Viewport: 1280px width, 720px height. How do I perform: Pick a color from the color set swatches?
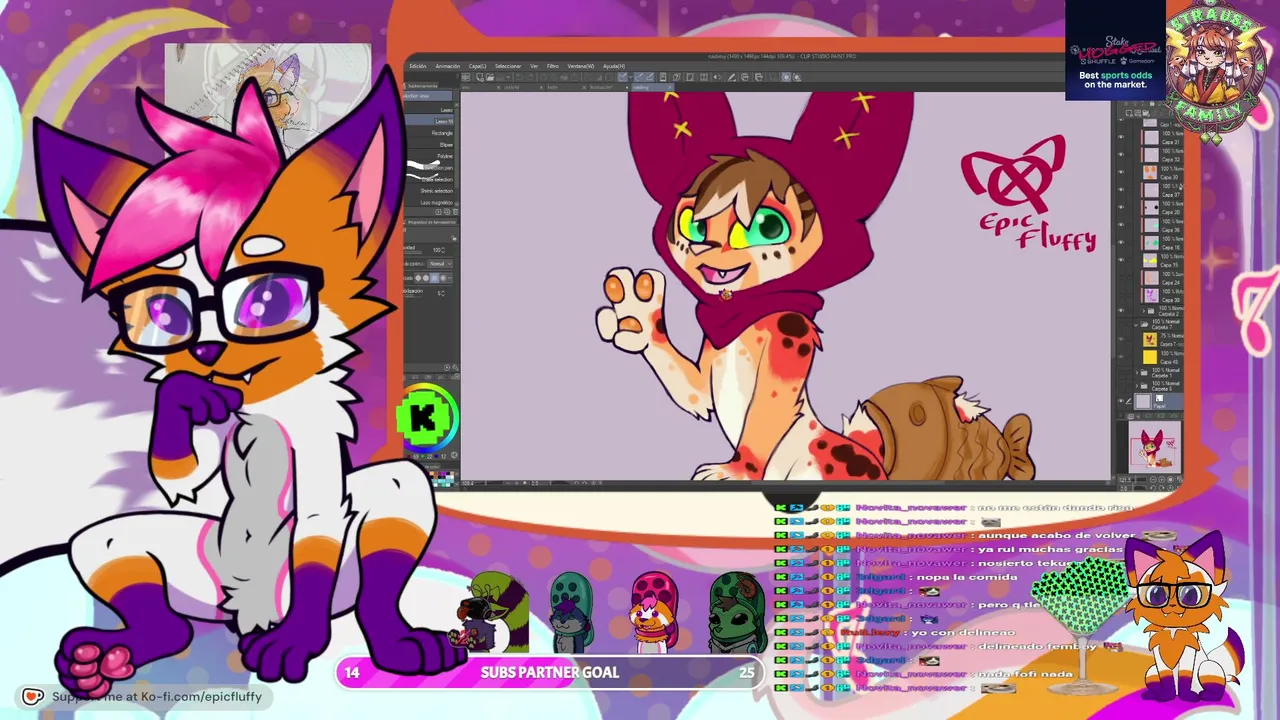pyautogui.click(x=442, y=478)
